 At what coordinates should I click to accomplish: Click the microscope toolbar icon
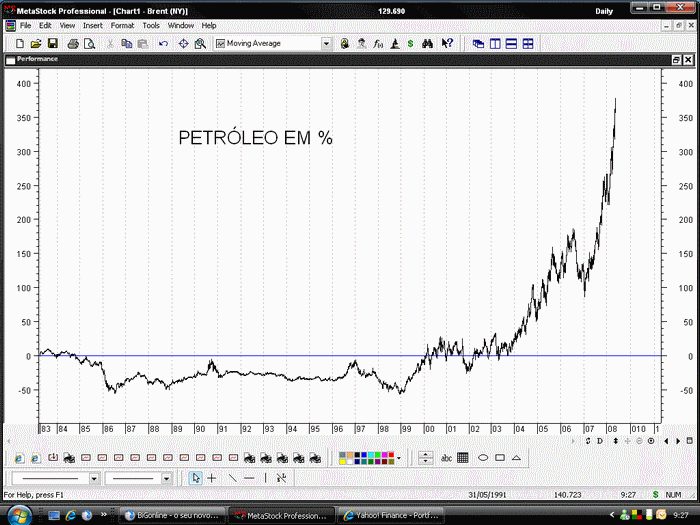[395, 44]
